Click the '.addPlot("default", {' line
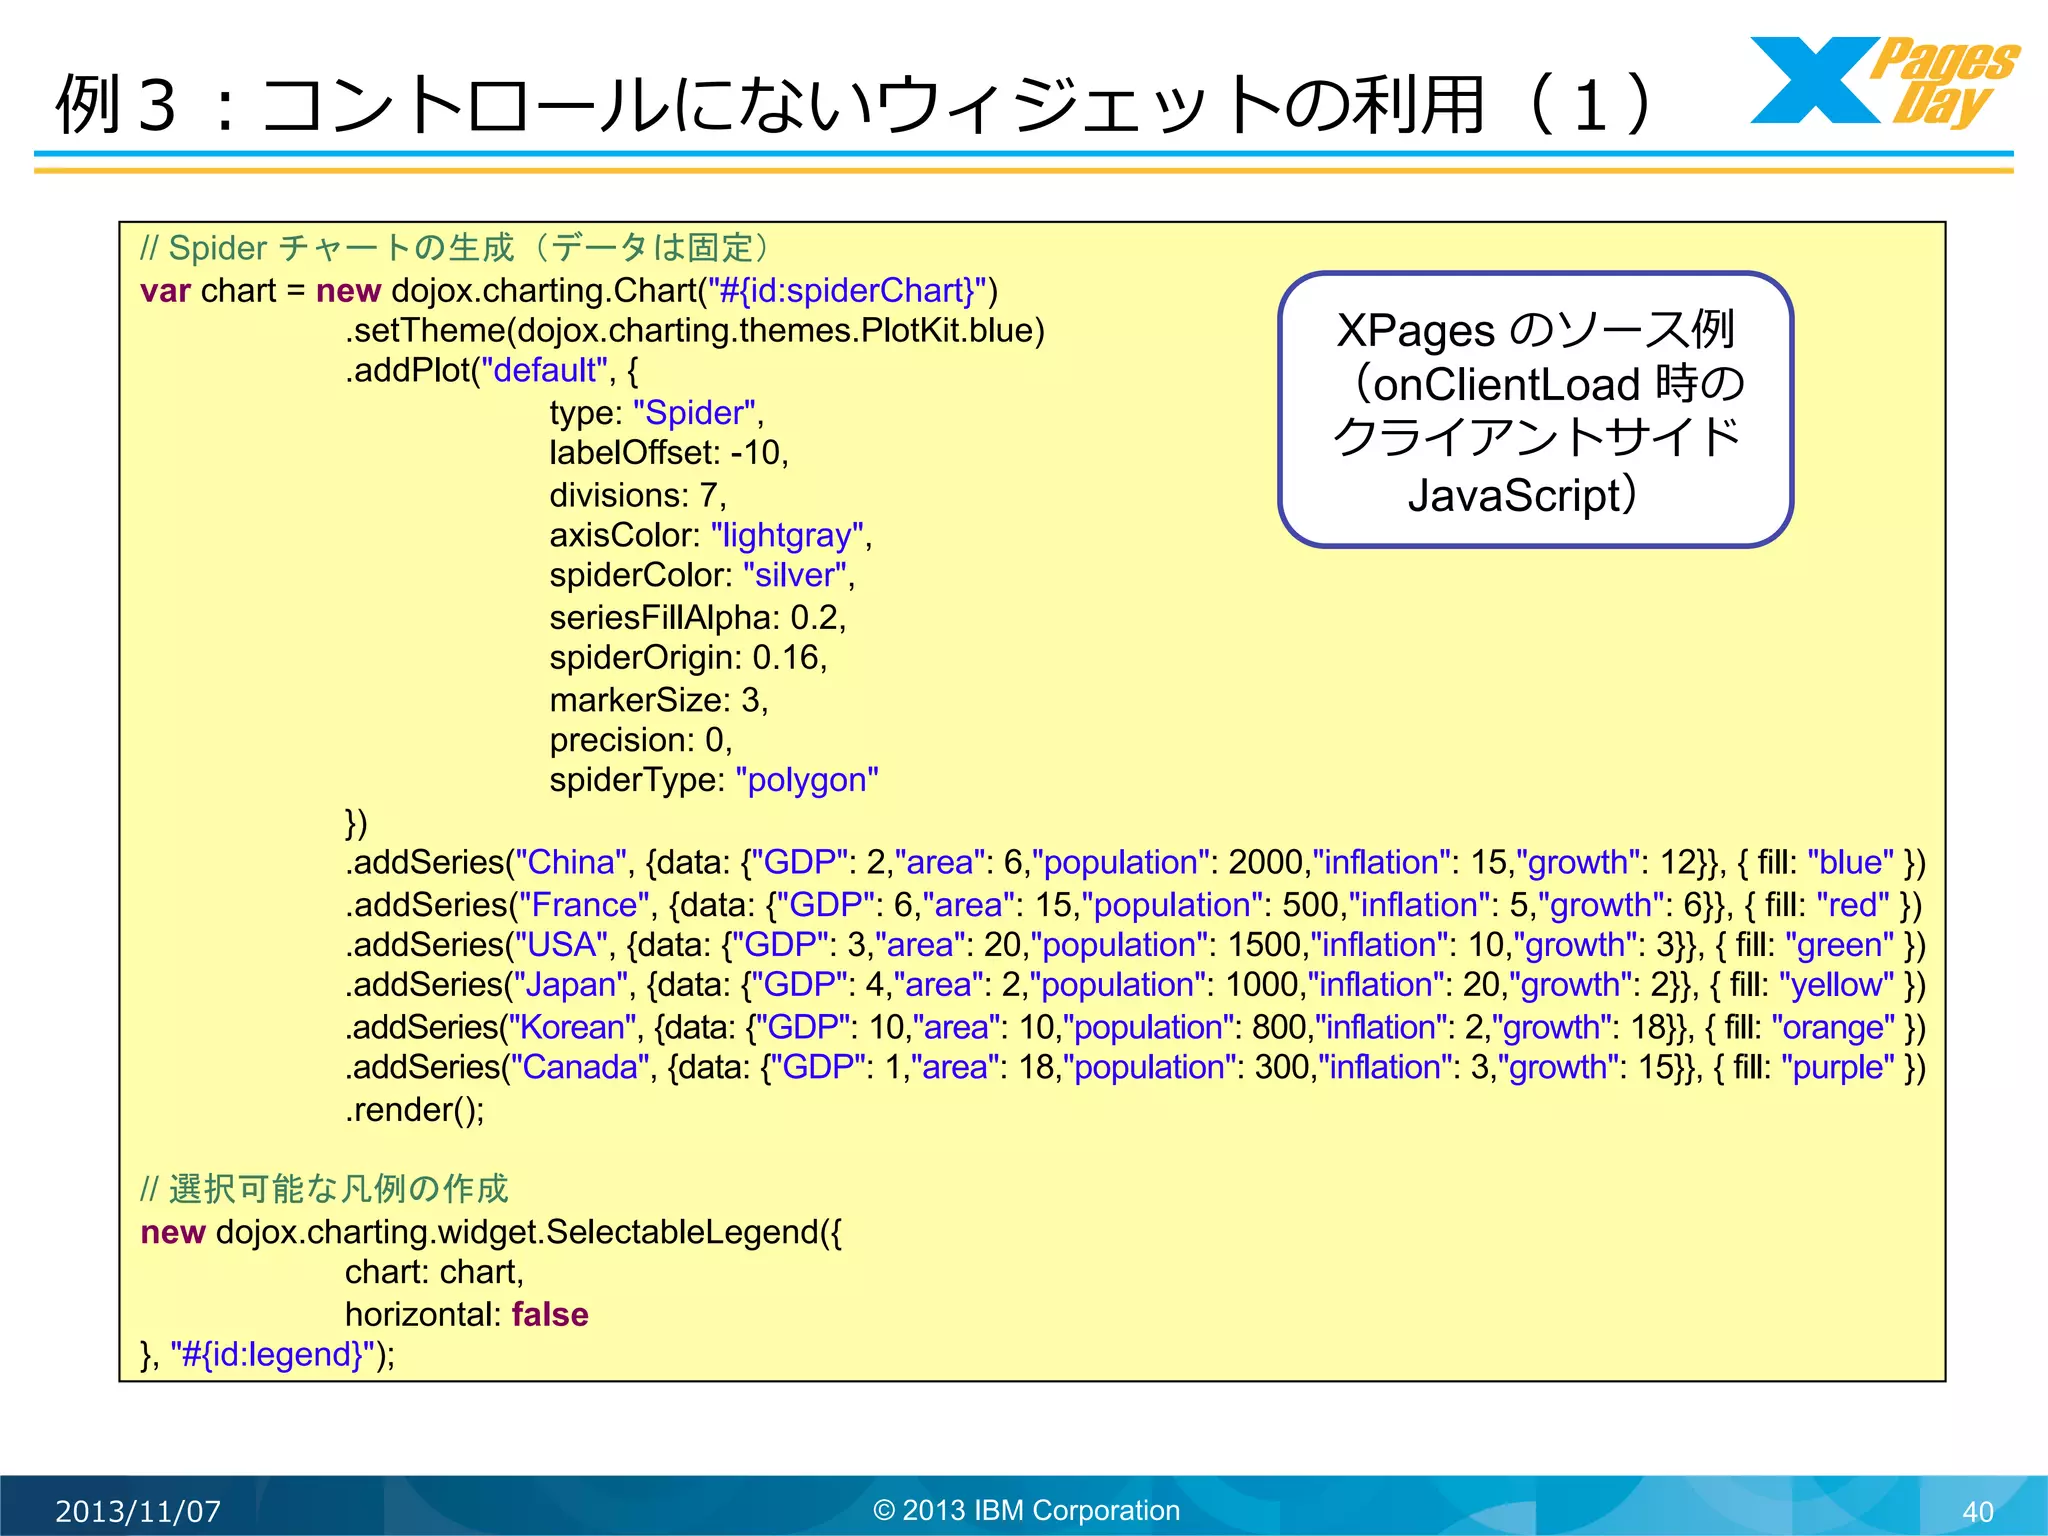Screen dimensions: 2048x1536 (x=492, y=370)
